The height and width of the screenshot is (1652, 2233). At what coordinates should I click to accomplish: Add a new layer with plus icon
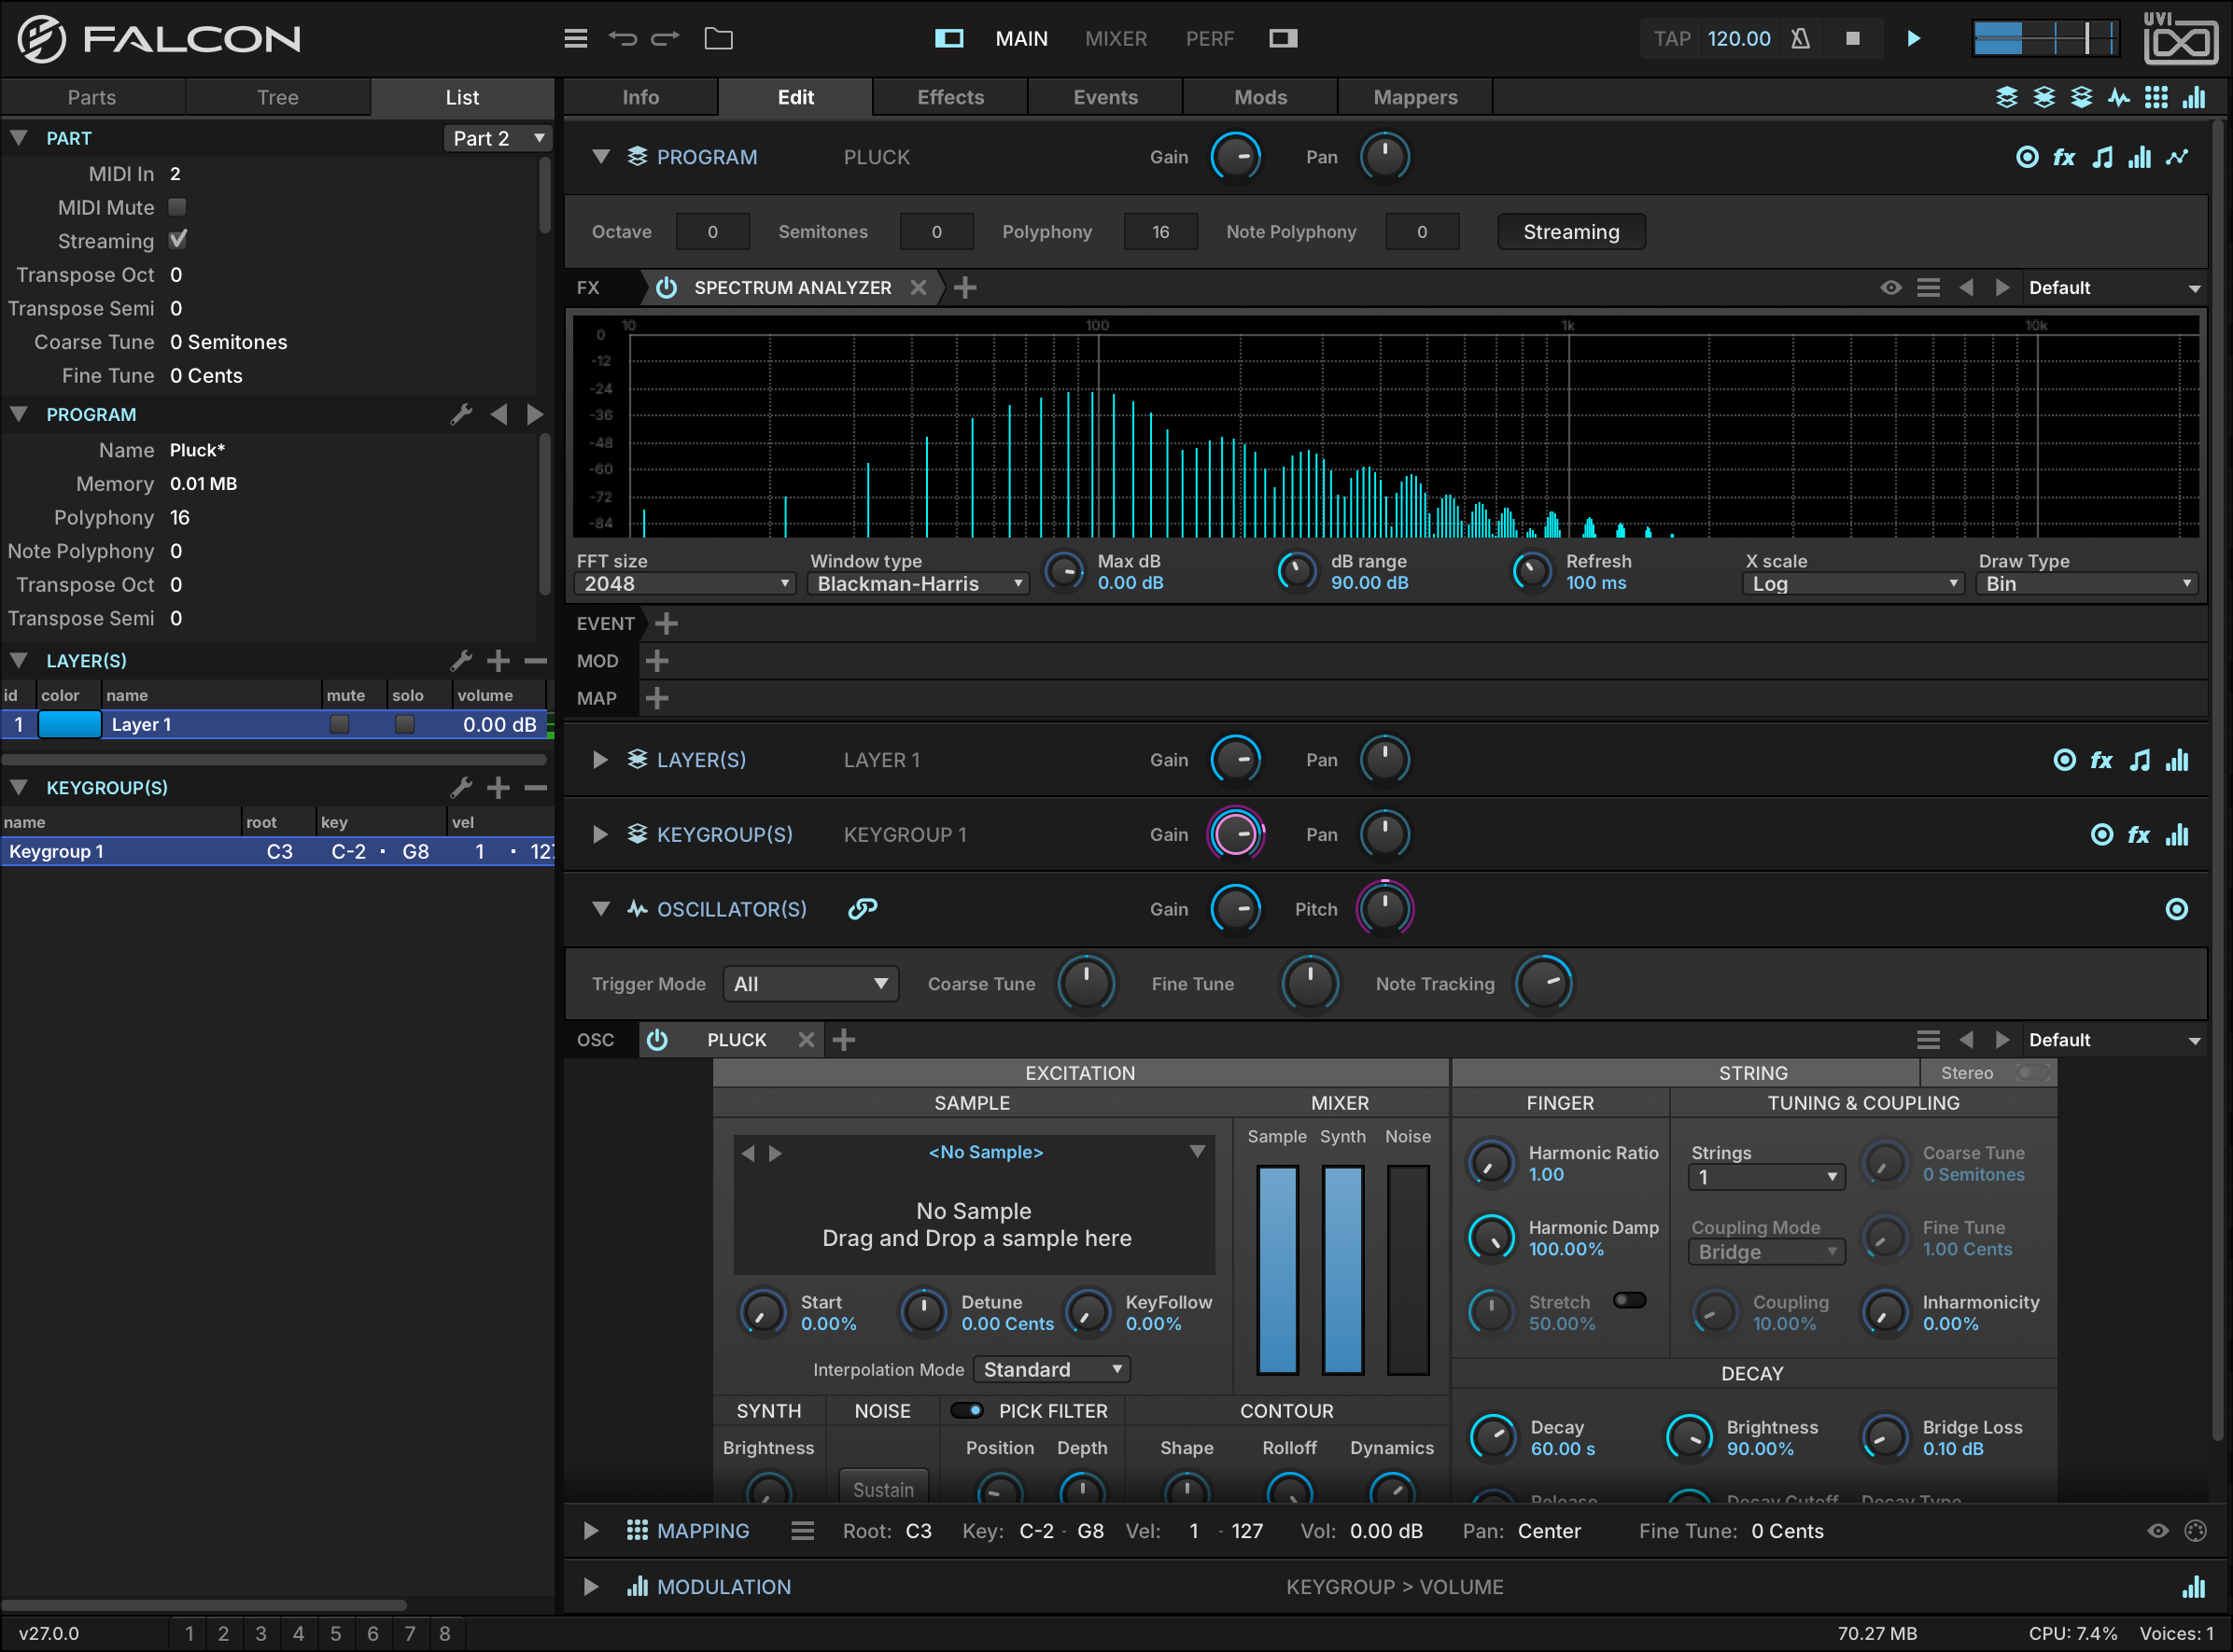tap(498, 660)
